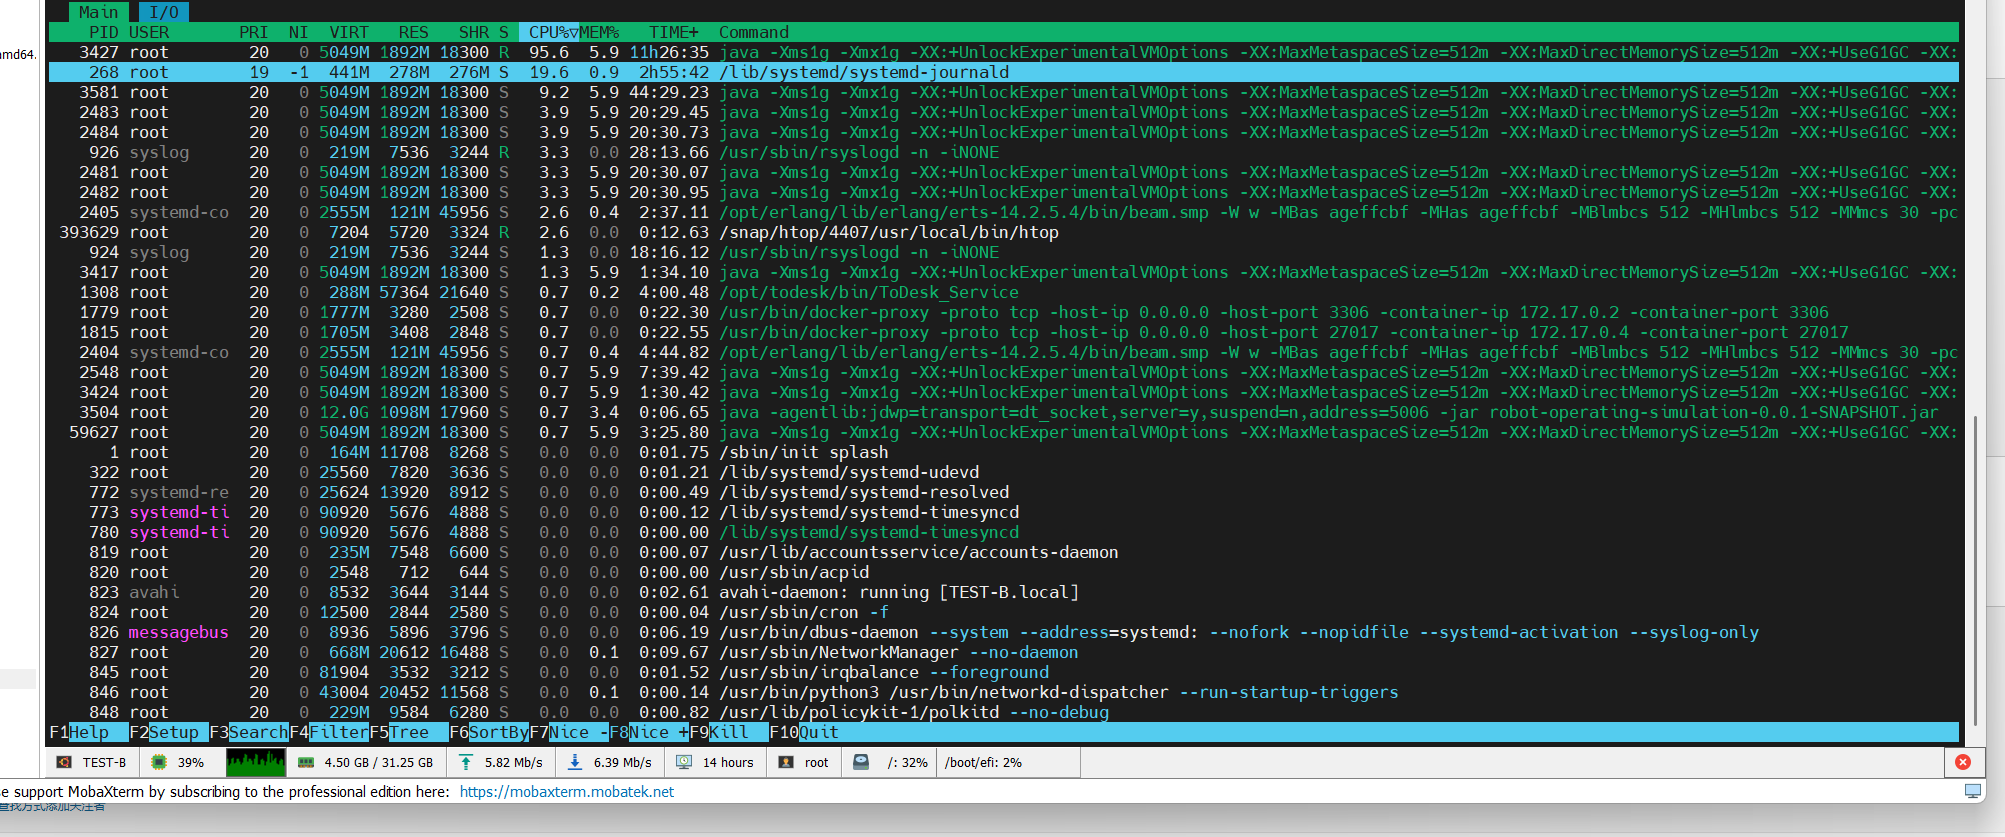Select the robot-operating-simulation java row

click(x=1004, y=412)
